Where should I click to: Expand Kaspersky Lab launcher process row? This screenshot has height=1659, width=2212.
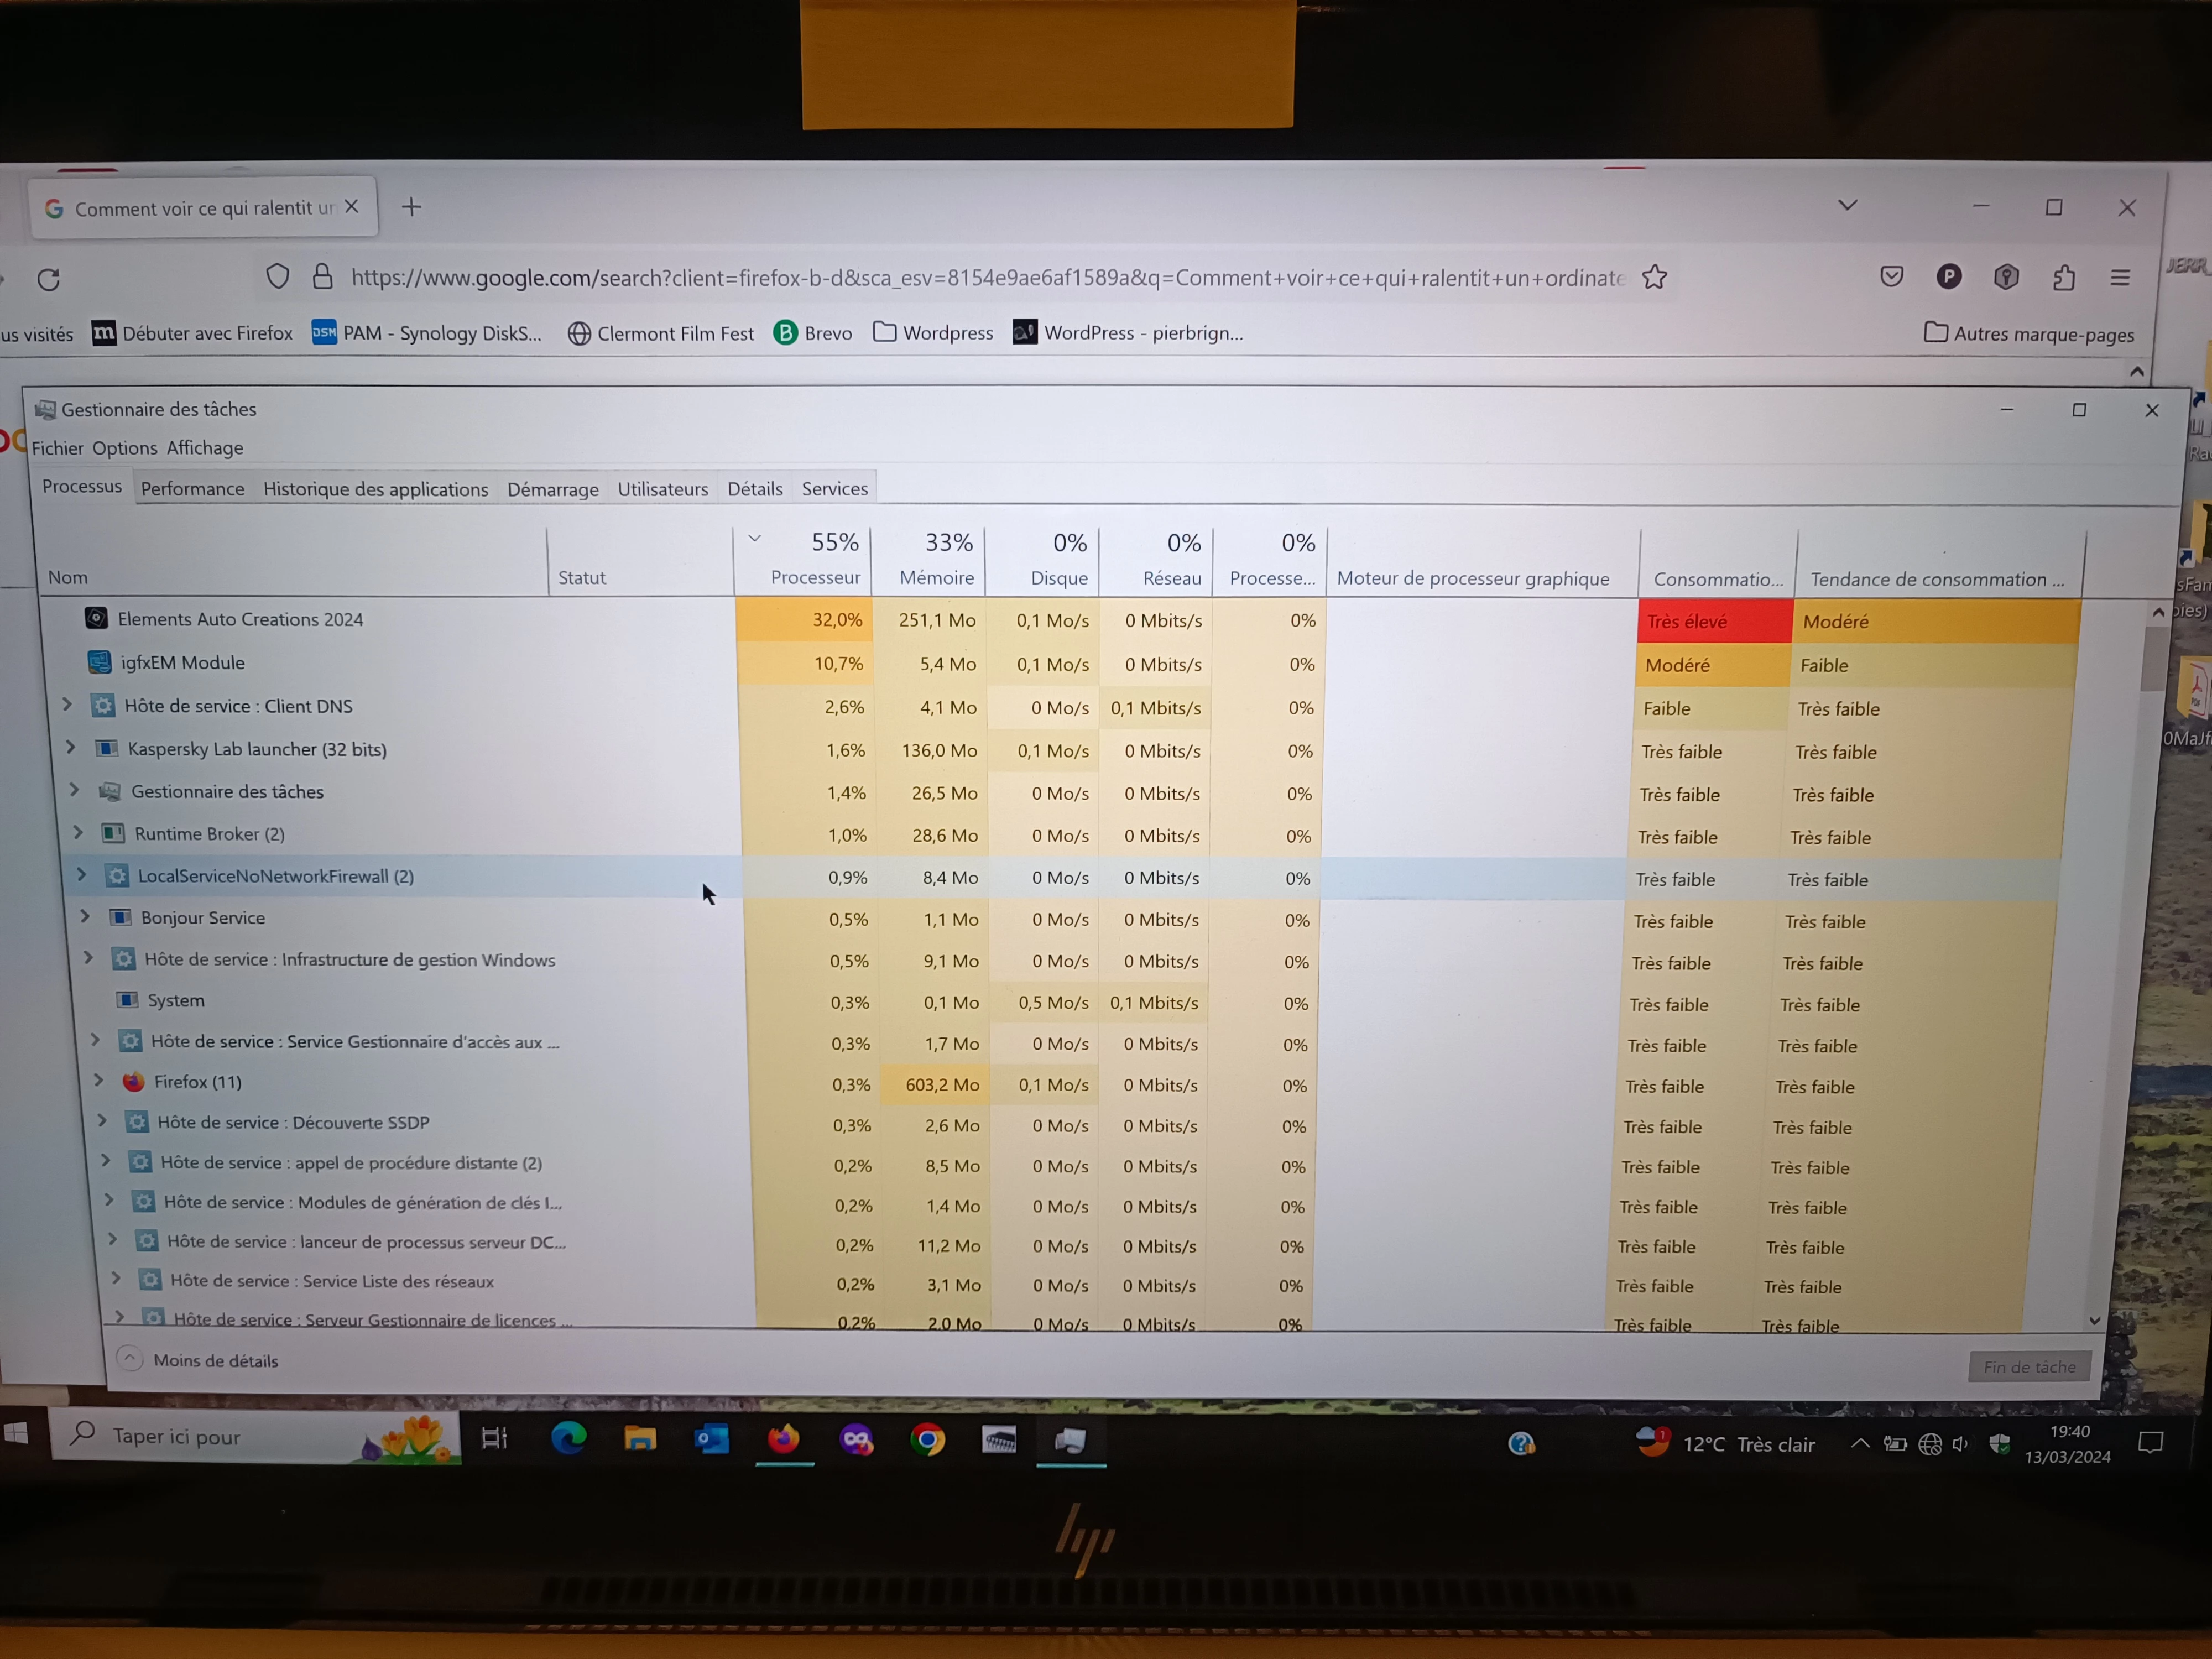click(x=71, y=747)
